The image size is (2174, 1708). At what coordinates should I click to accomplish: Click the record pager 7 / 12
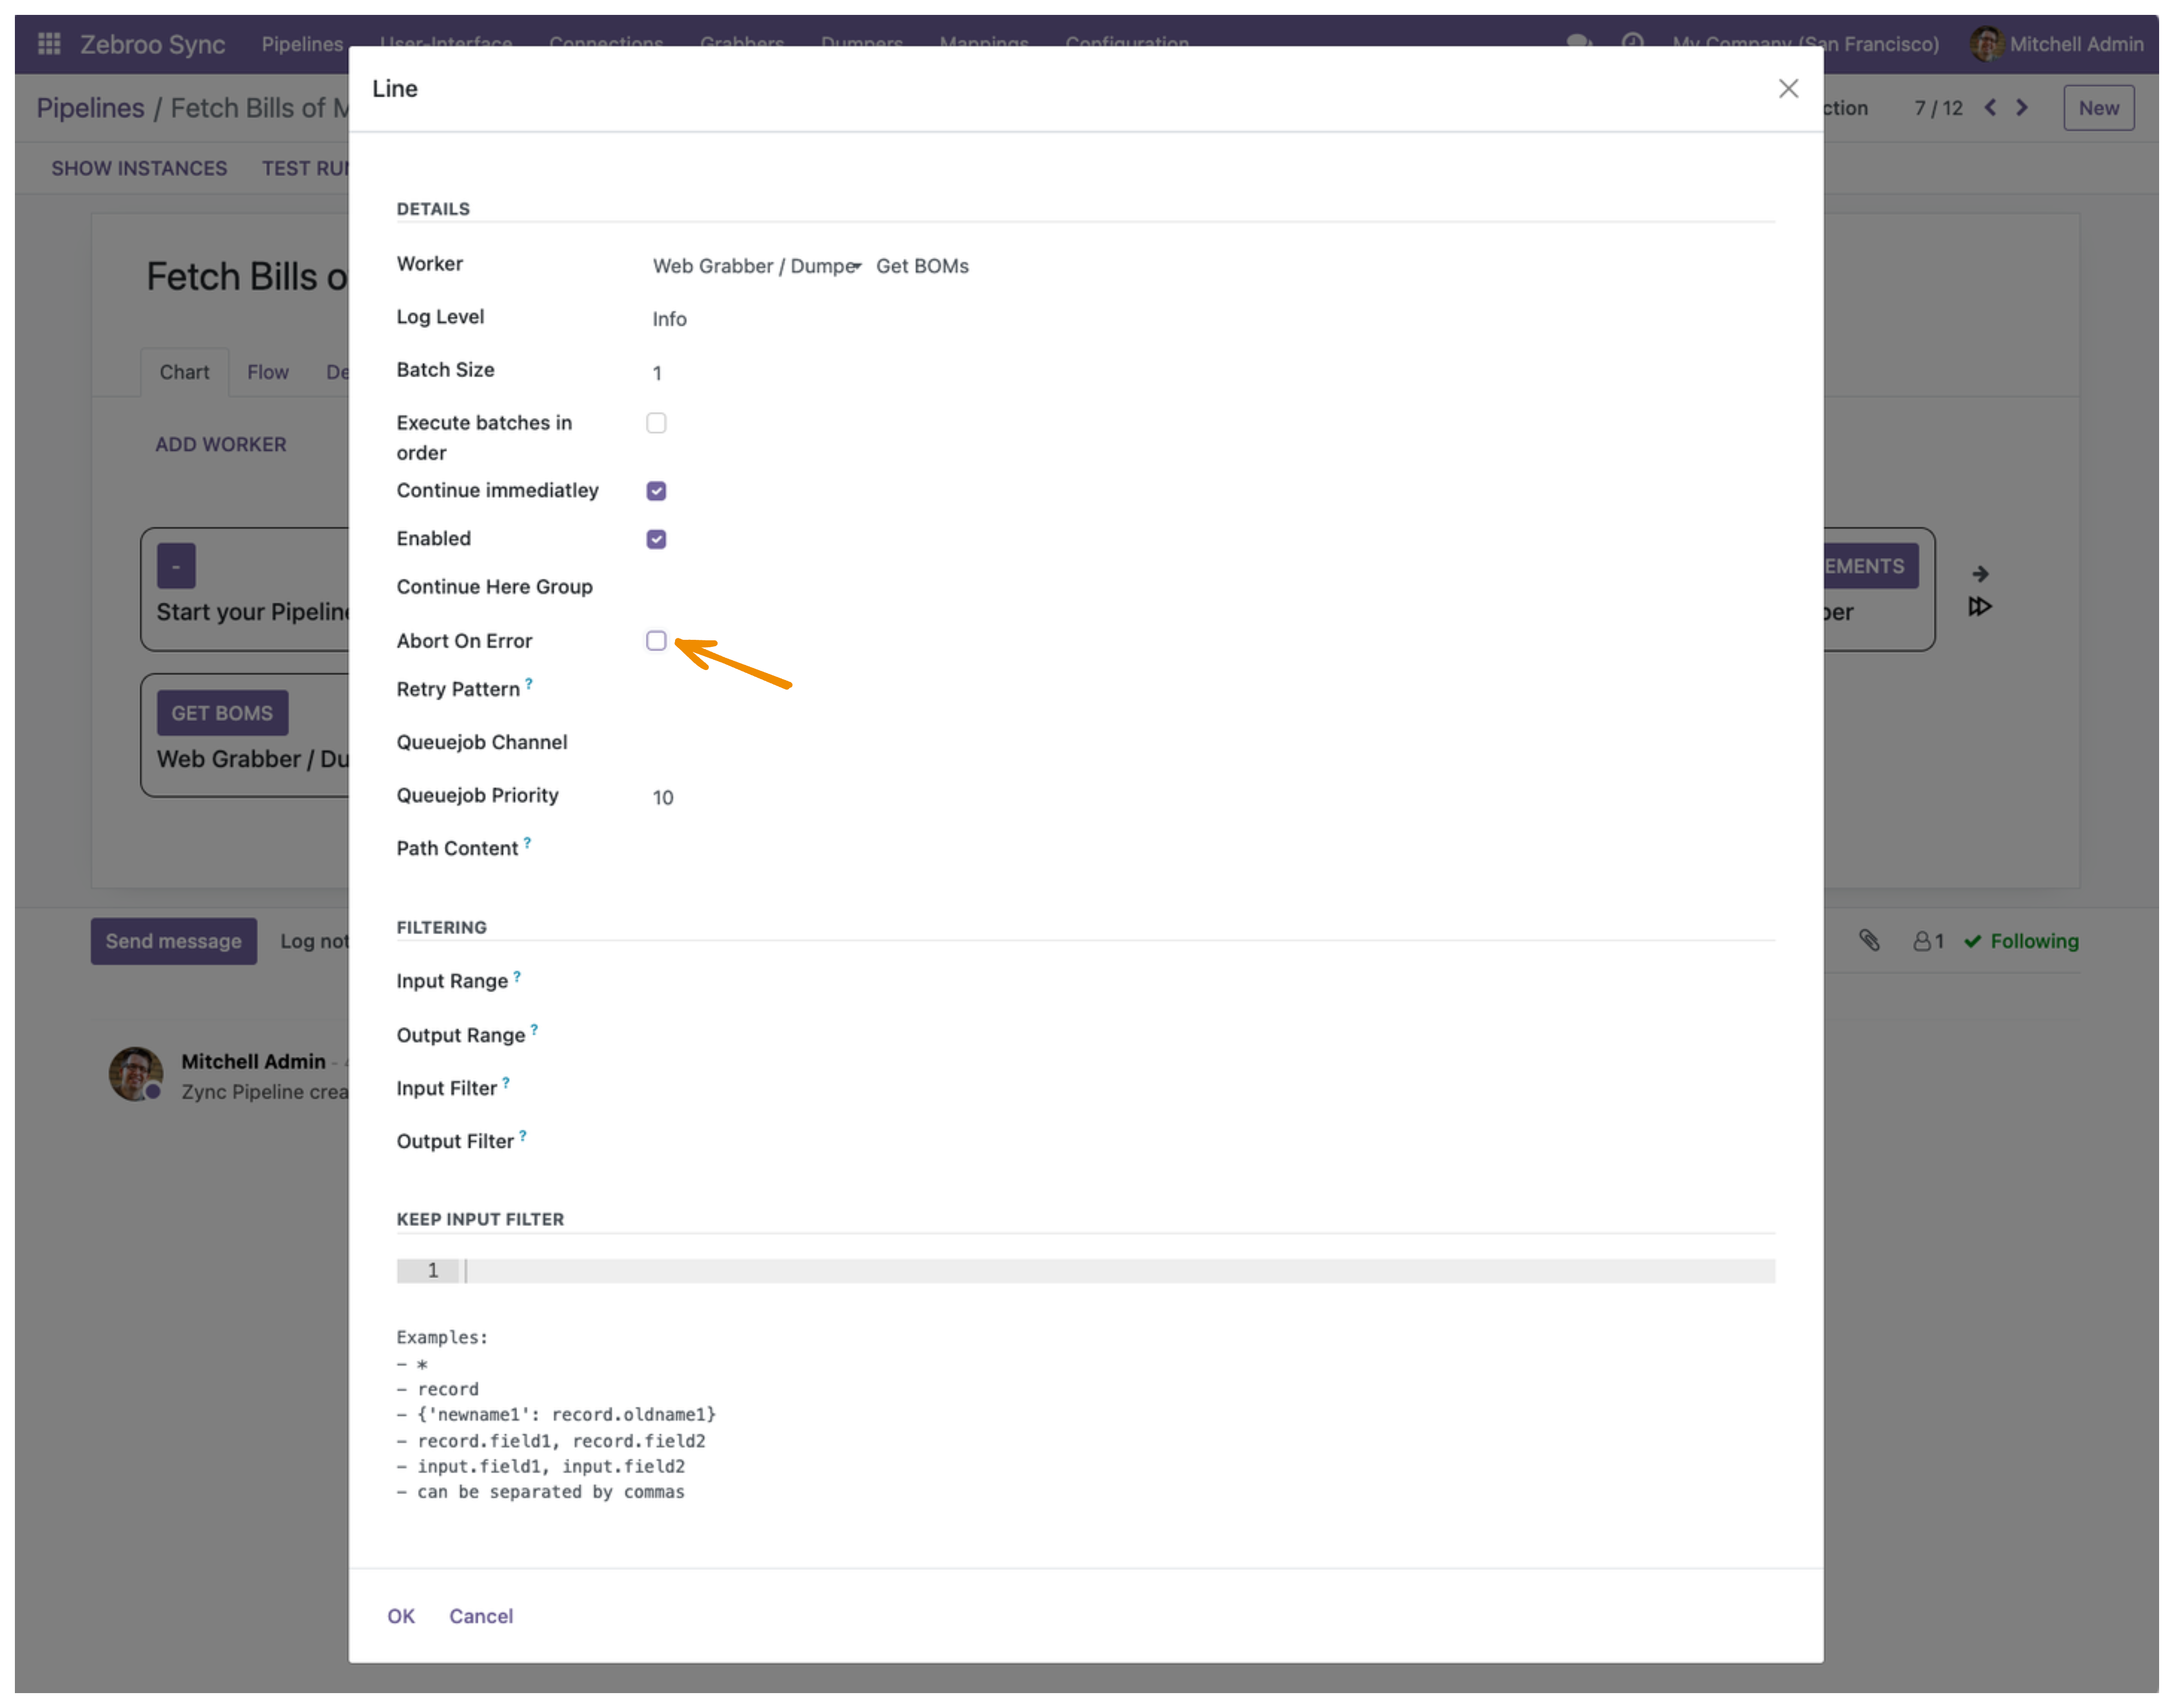click(1938, 108)
